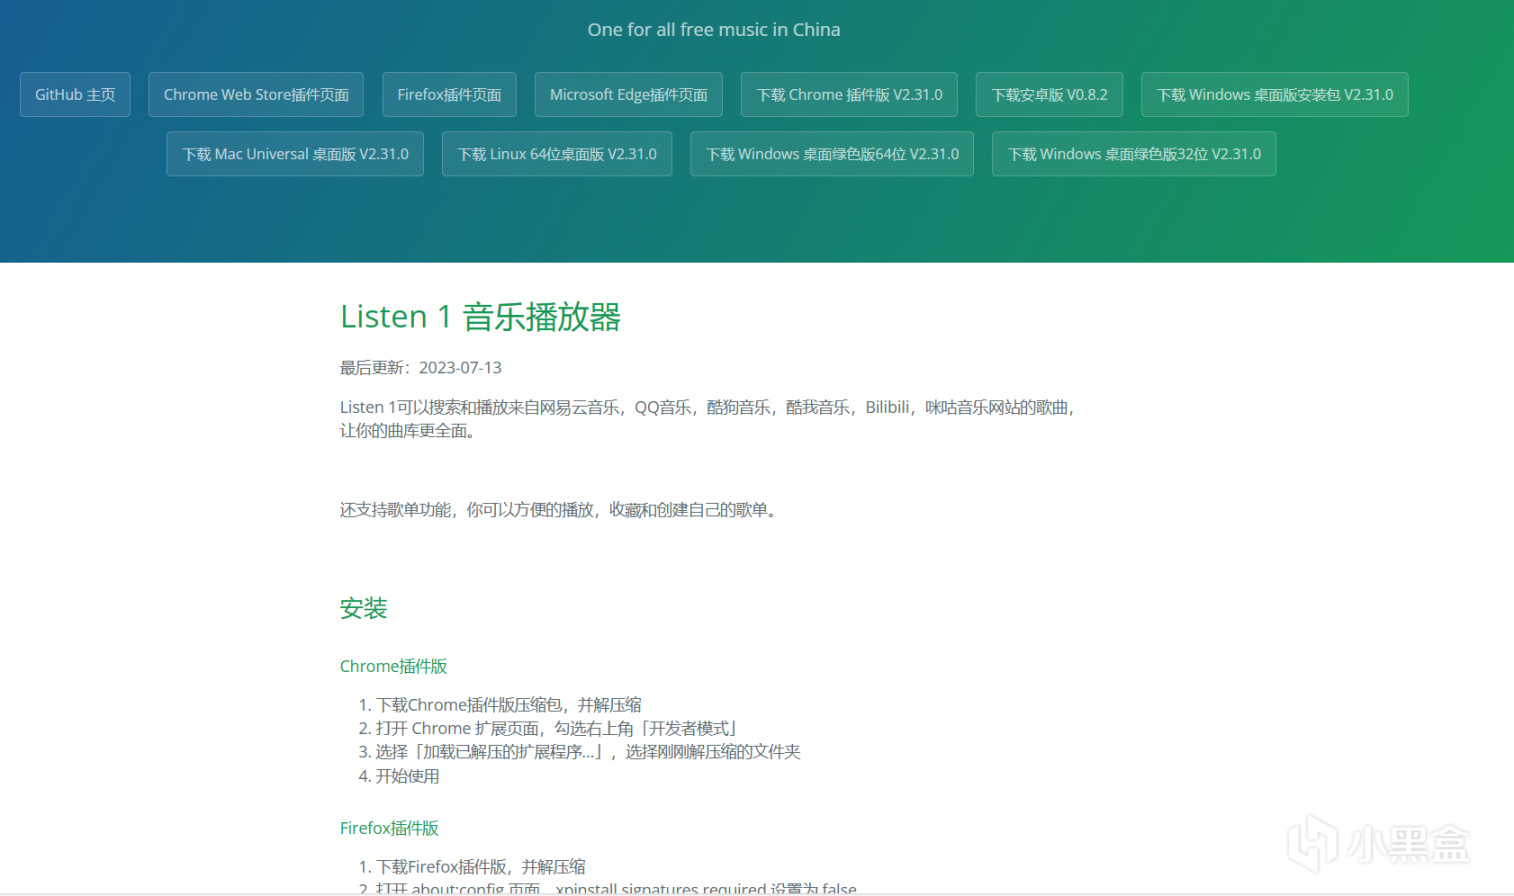Open the Firefox插件页面
The width and height of the screenshot is (1514, 896).
(449, 94)
